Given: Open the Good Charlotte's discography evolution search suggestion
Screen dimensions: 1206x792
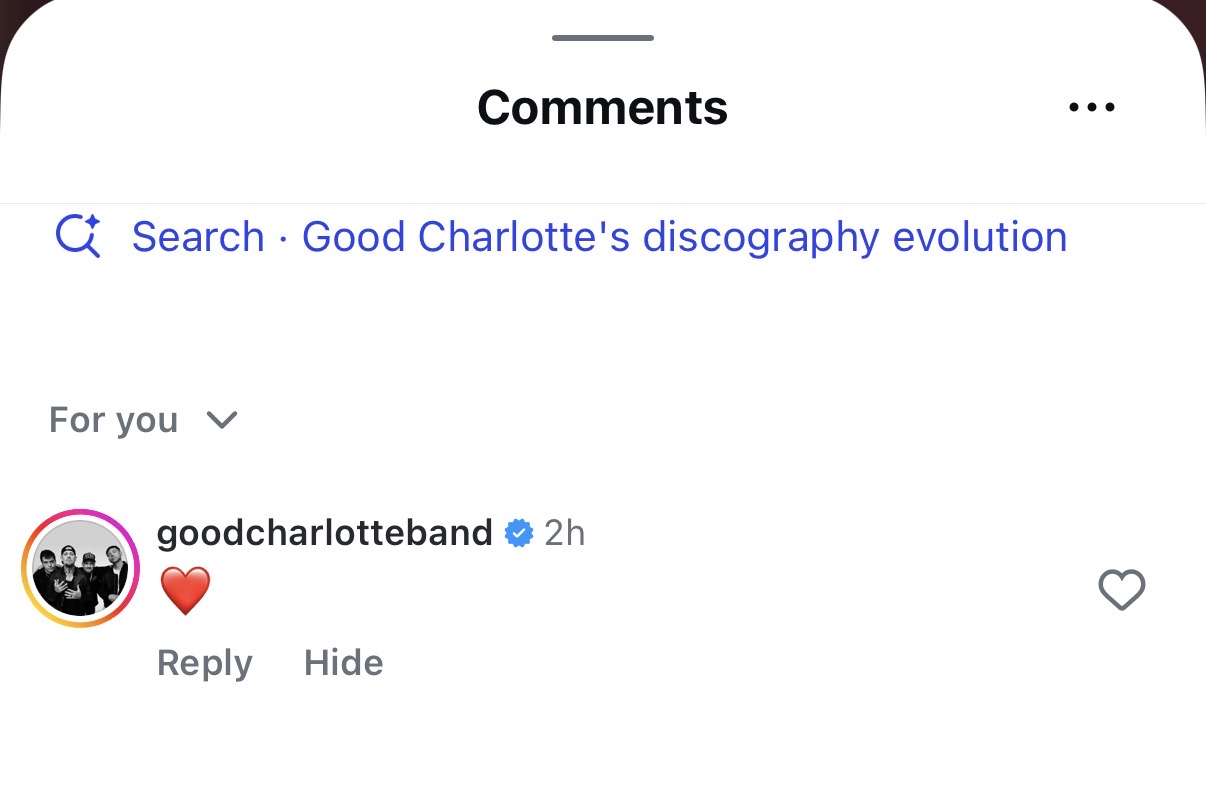Looking at the screenshot, I should click(x=684, y=237).
